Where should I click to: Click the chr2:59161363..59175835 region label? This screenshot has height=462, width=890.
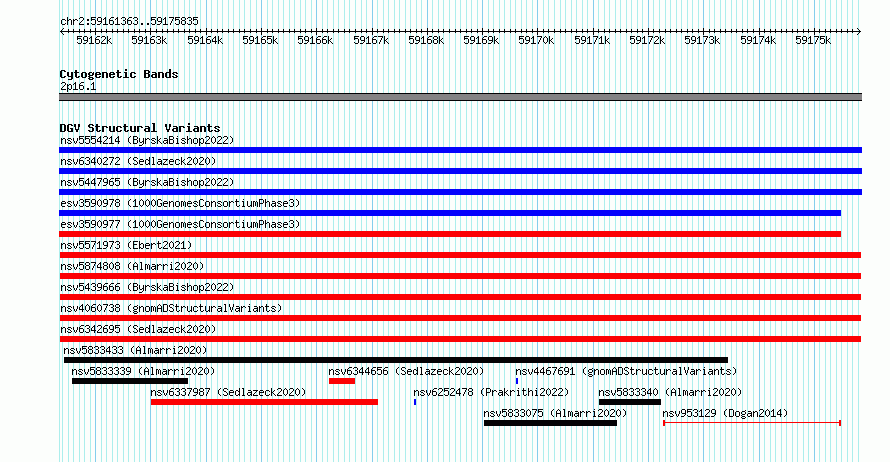click(x=129, y=21)
